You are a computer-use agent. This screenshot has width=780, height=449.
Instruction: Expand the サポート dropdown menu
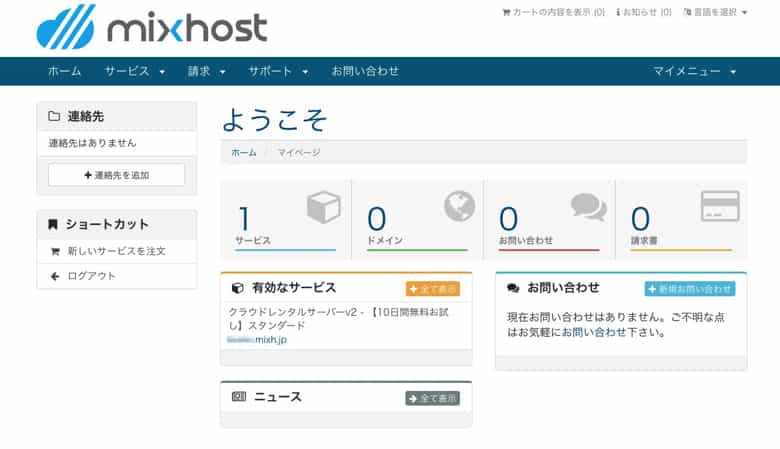click(278, 72)
